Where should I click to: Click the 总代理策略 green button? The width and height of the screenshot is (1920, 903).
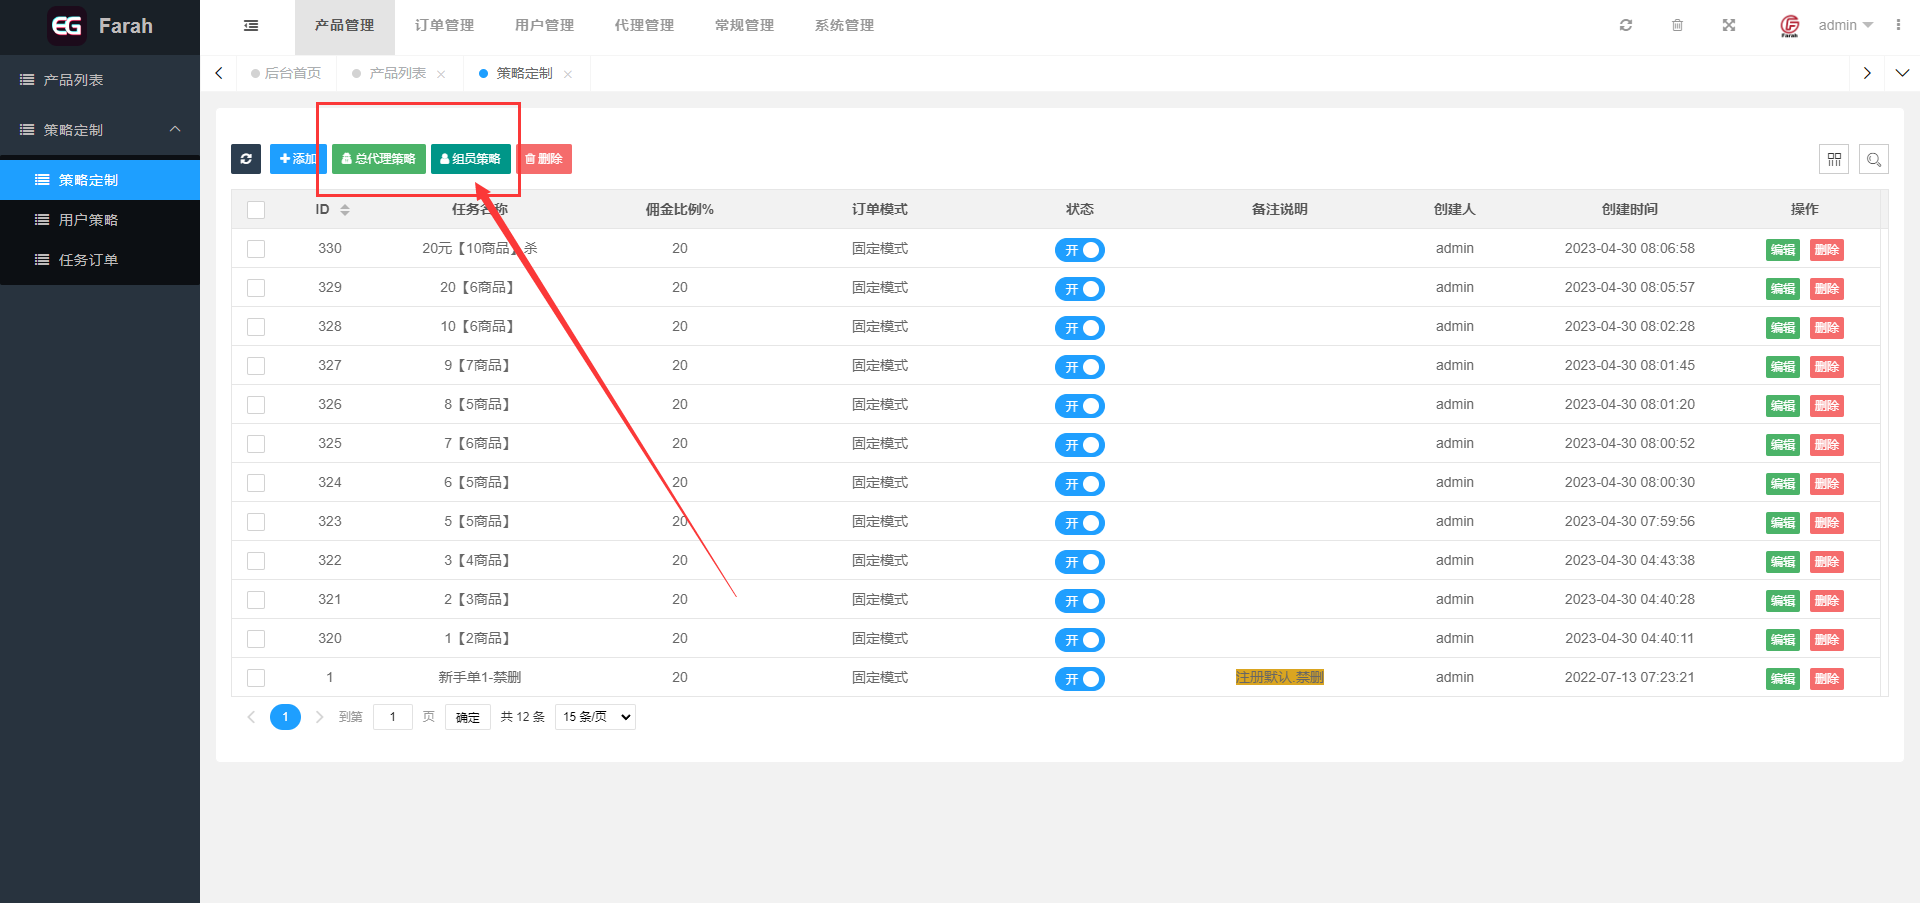[379, 159]
